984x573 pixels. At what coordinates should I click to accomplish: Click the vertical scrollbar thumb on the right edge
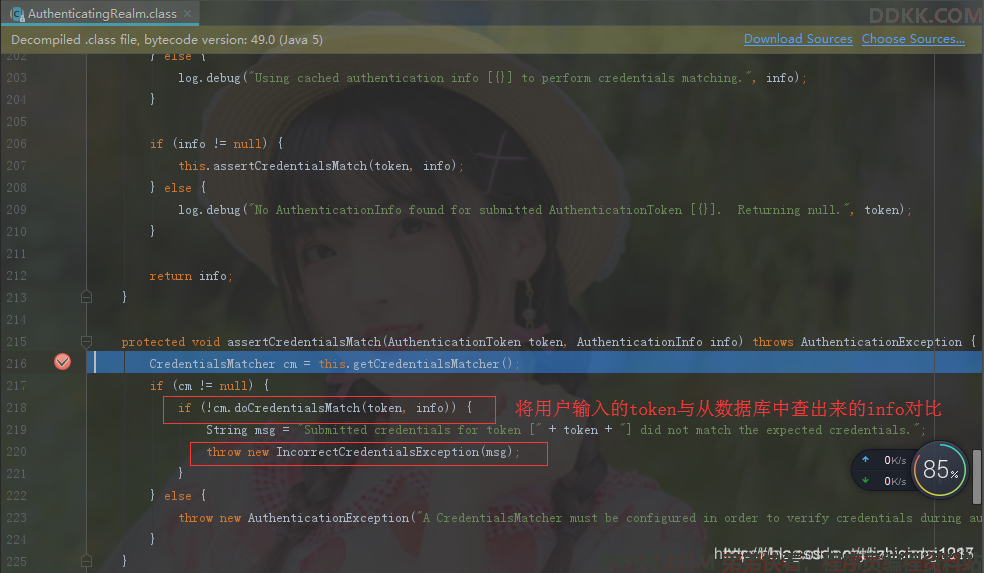(976, 476)
